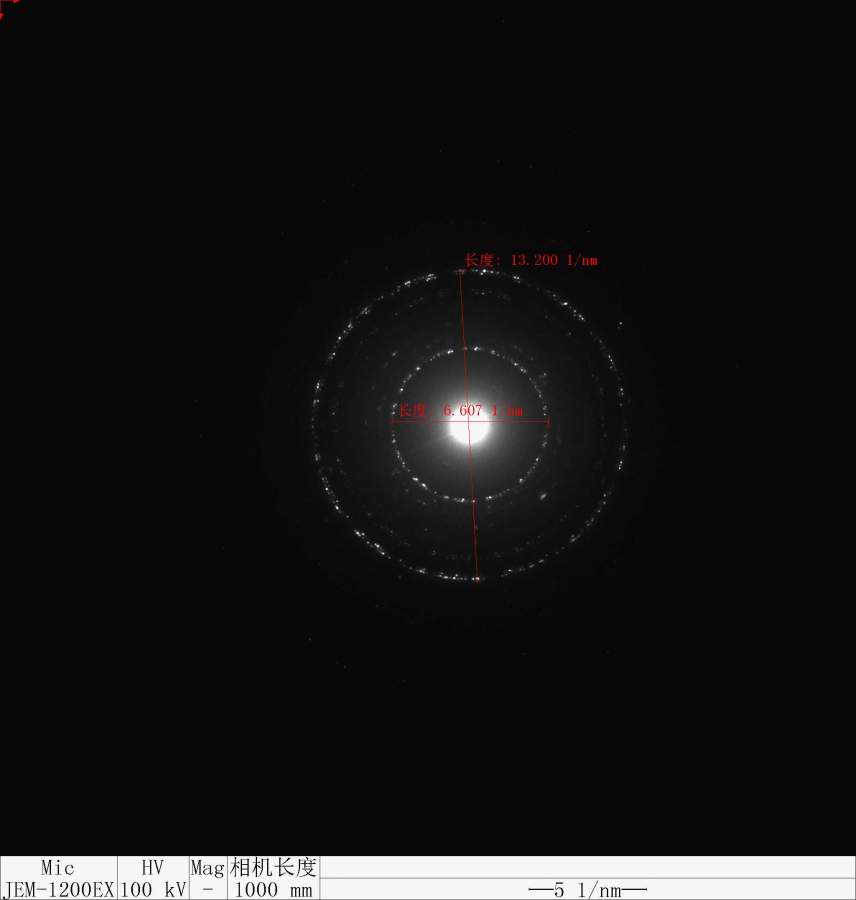This screenshot has height=900, width=856.
Task: Click the 'Mic' header cell
Action: [57, 867]
